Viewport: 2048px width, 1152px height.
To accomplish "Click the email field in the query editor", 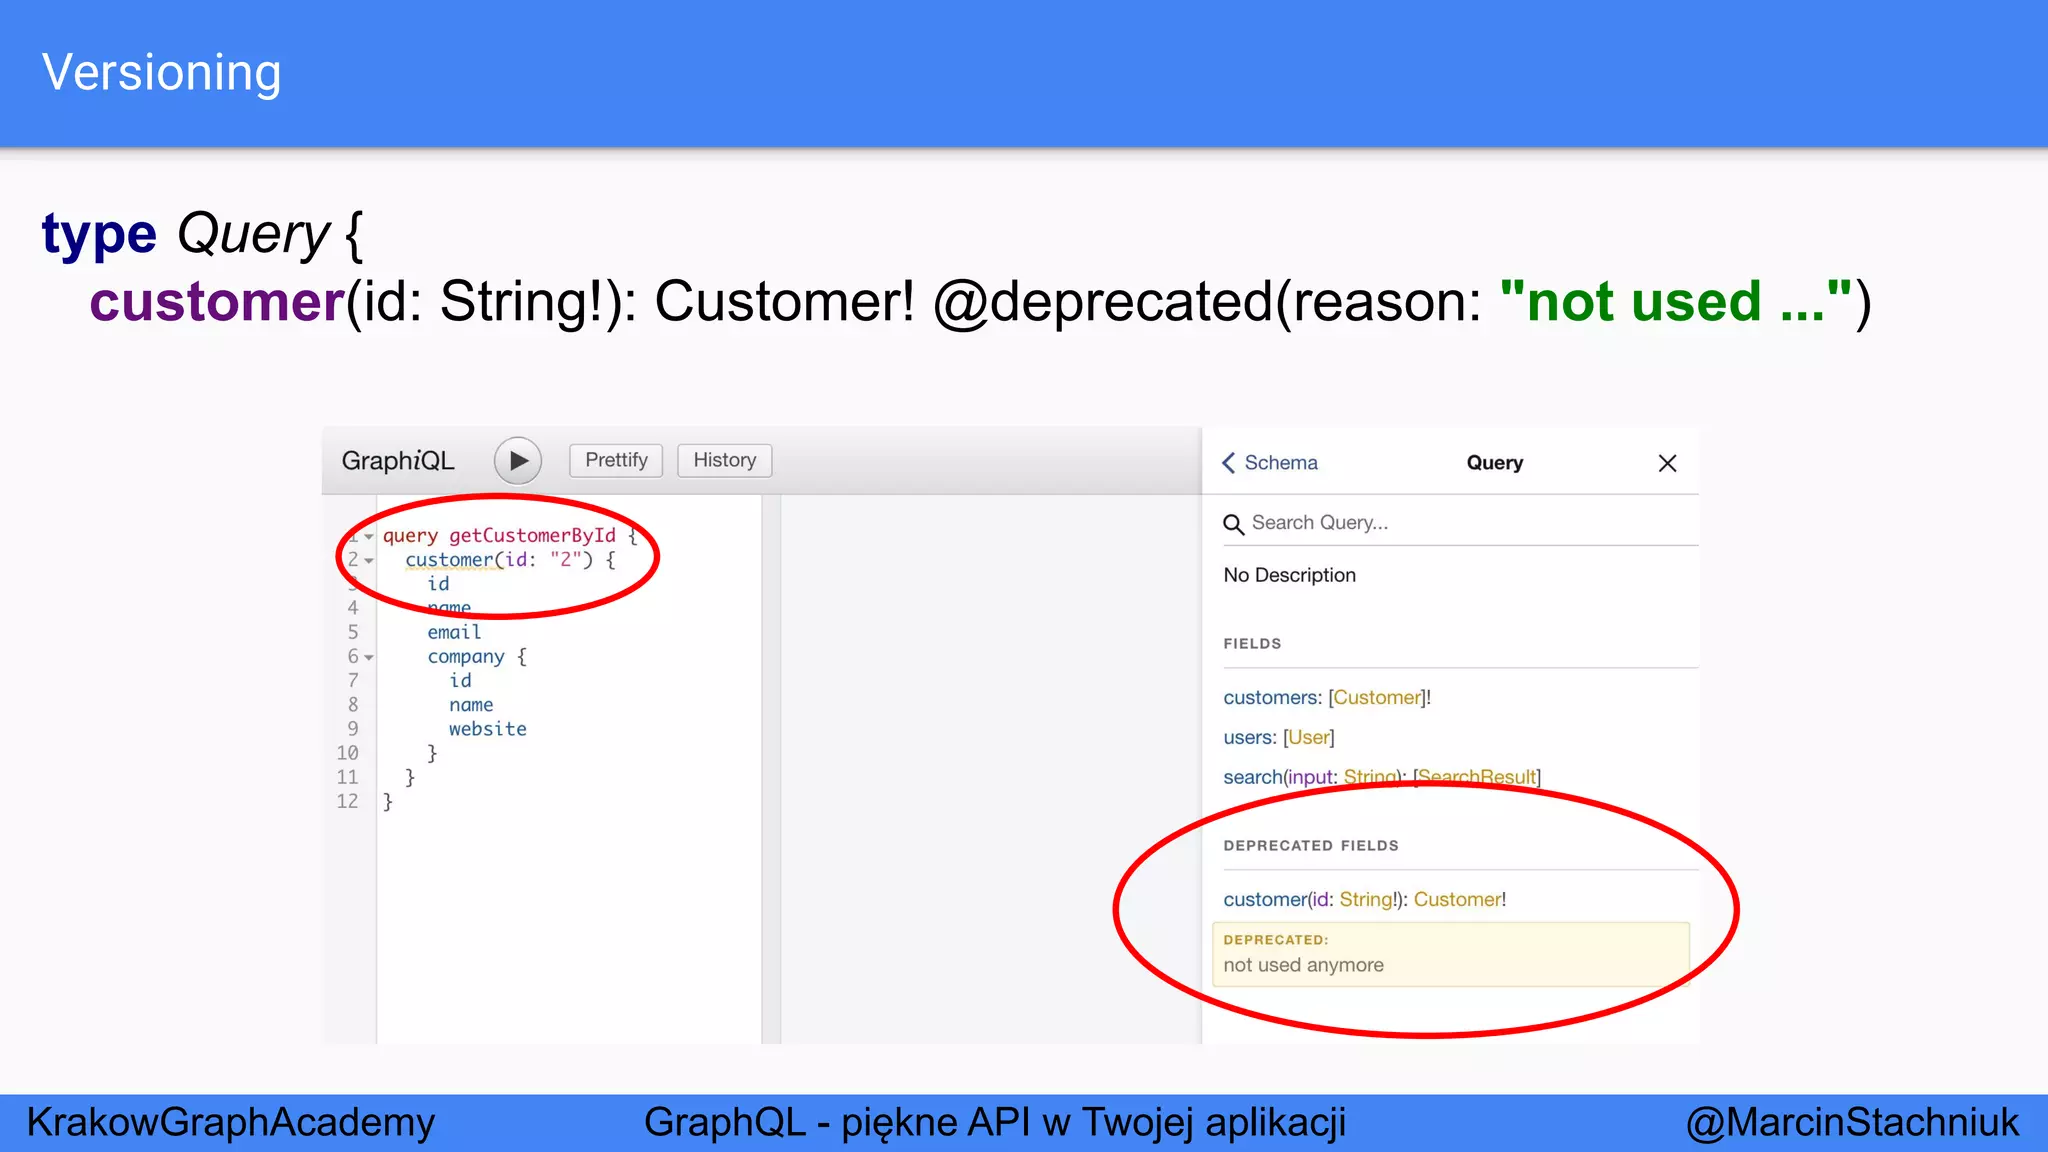I will coord(454,633).
